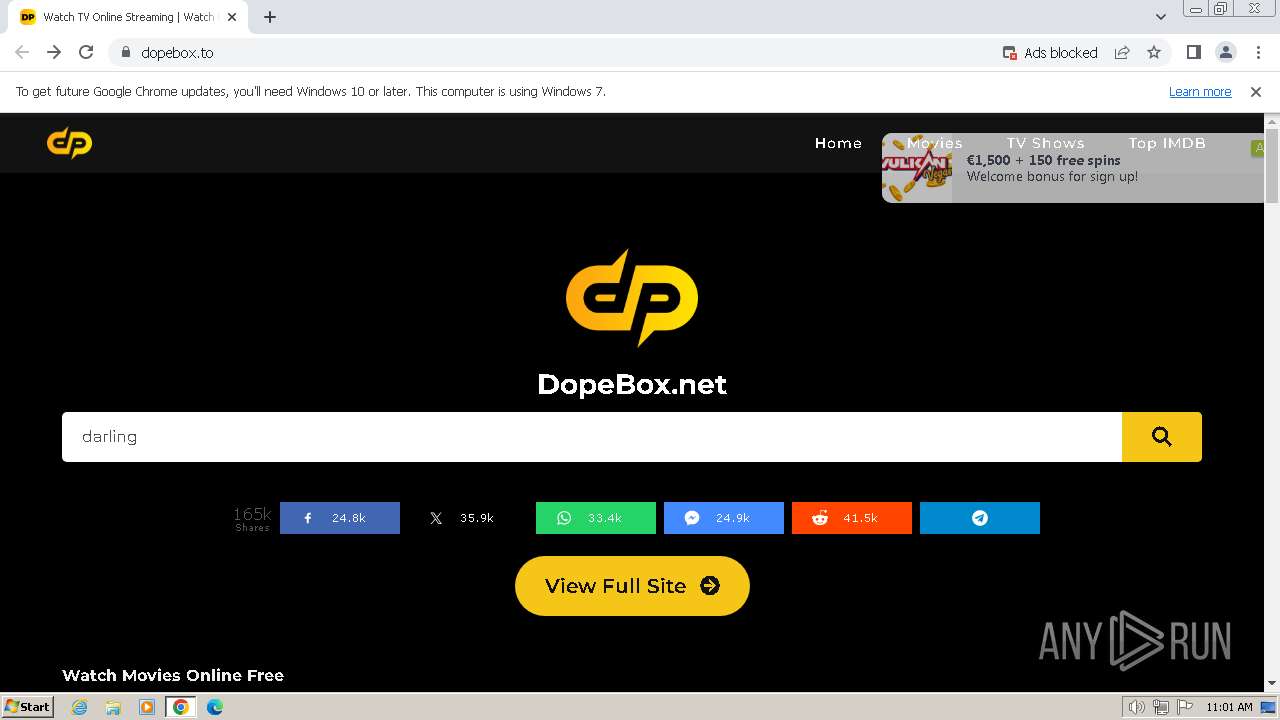This screenshot has height=720, width=1280.
Task: Click the share page icon in toolbar
Action: [1122, 52]
